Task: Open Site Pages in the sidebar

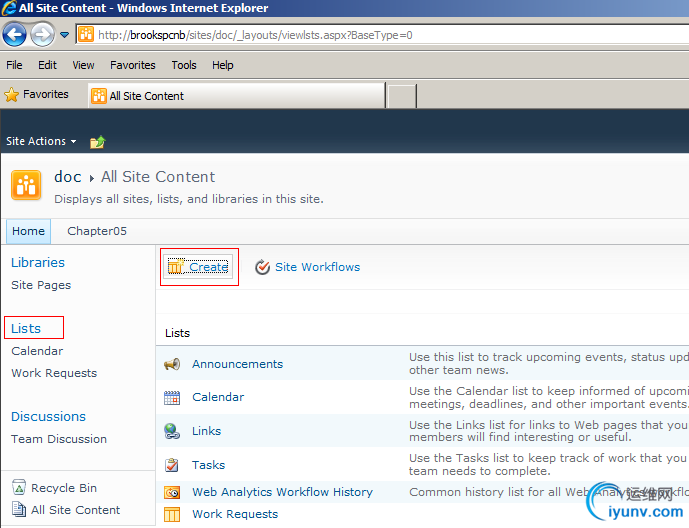Action: pyautogui.click(x=41, y=285)
